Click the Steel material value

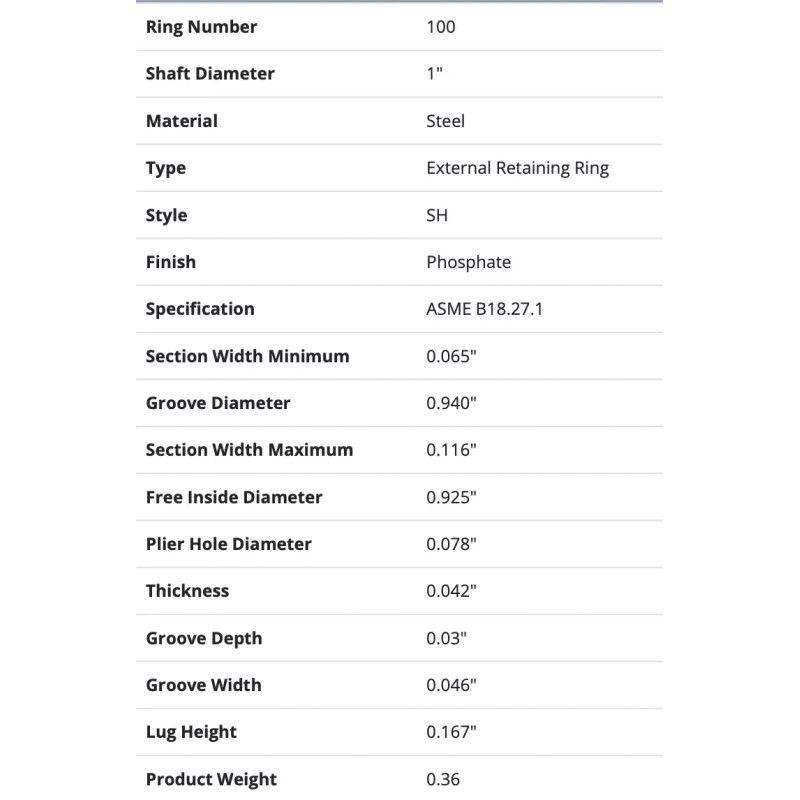(x=445, y=121)
